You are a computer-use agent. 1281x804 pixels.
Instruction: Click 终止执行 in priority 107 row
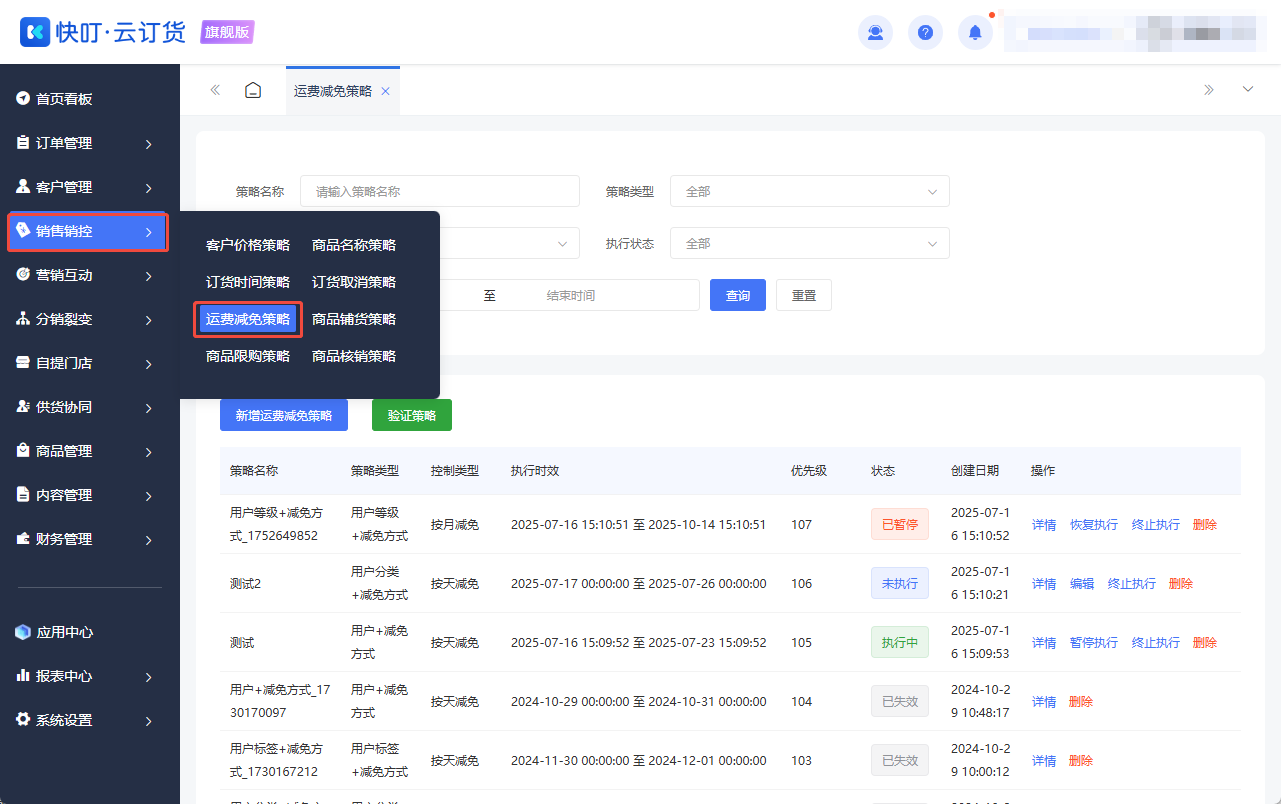point(1156,524)
